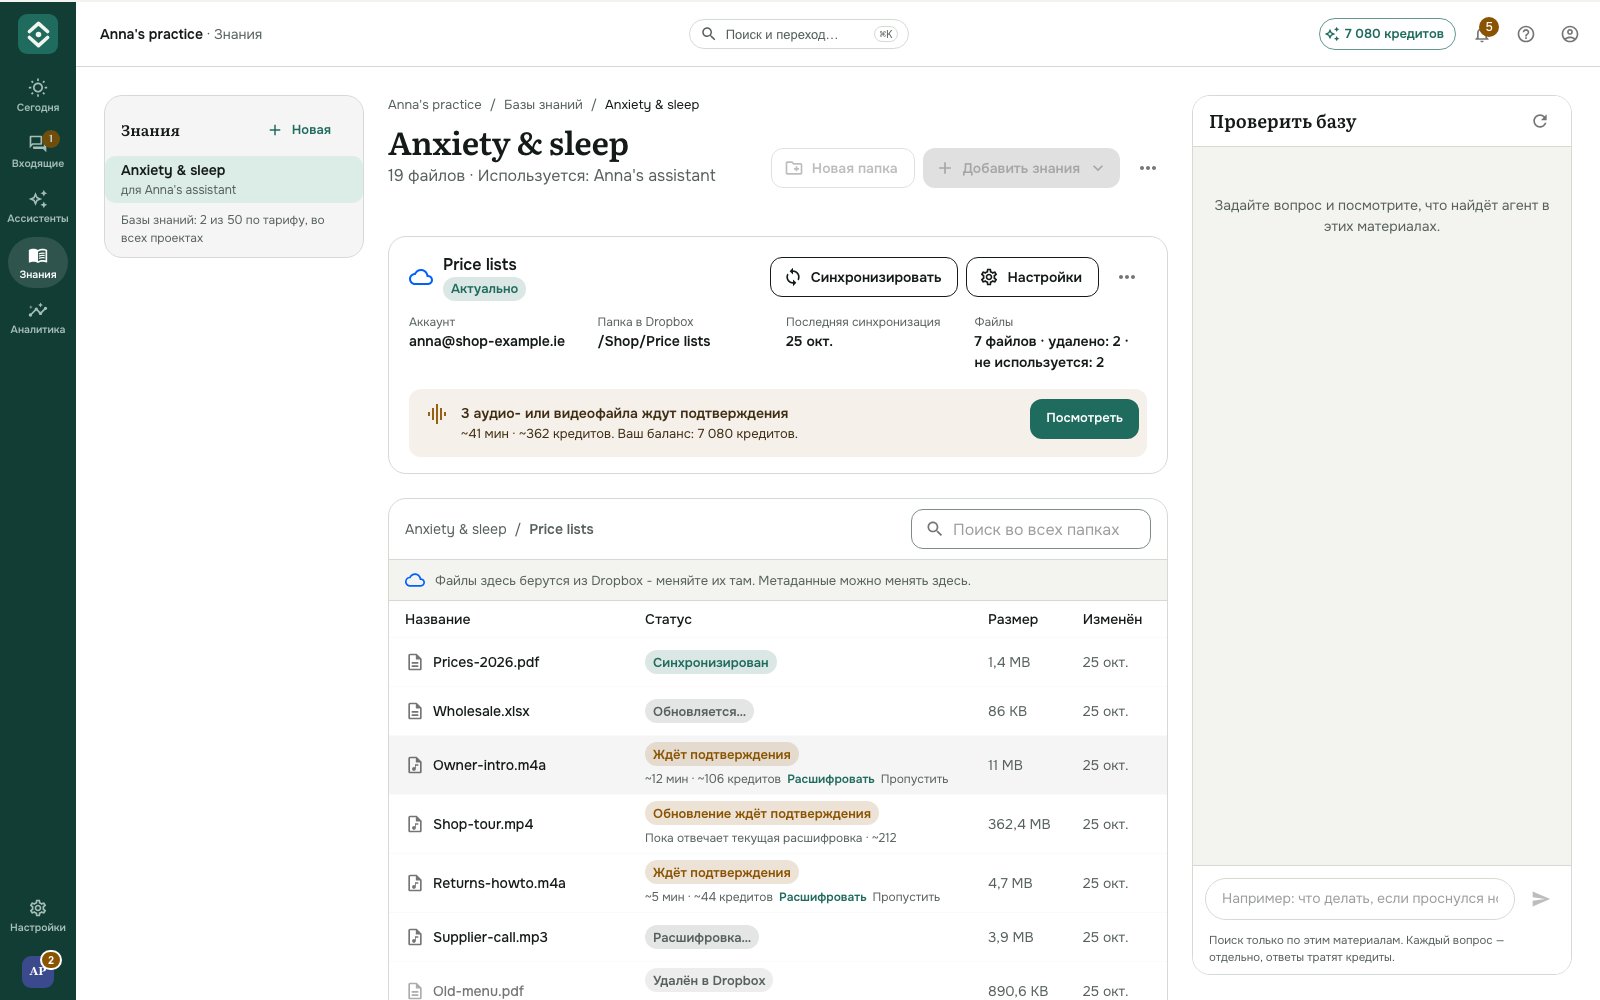This screenshot has width=1600, height=1000.
Task: Click the Owner-intro.m4a audio file icon
Action: [x=415, y=765]
